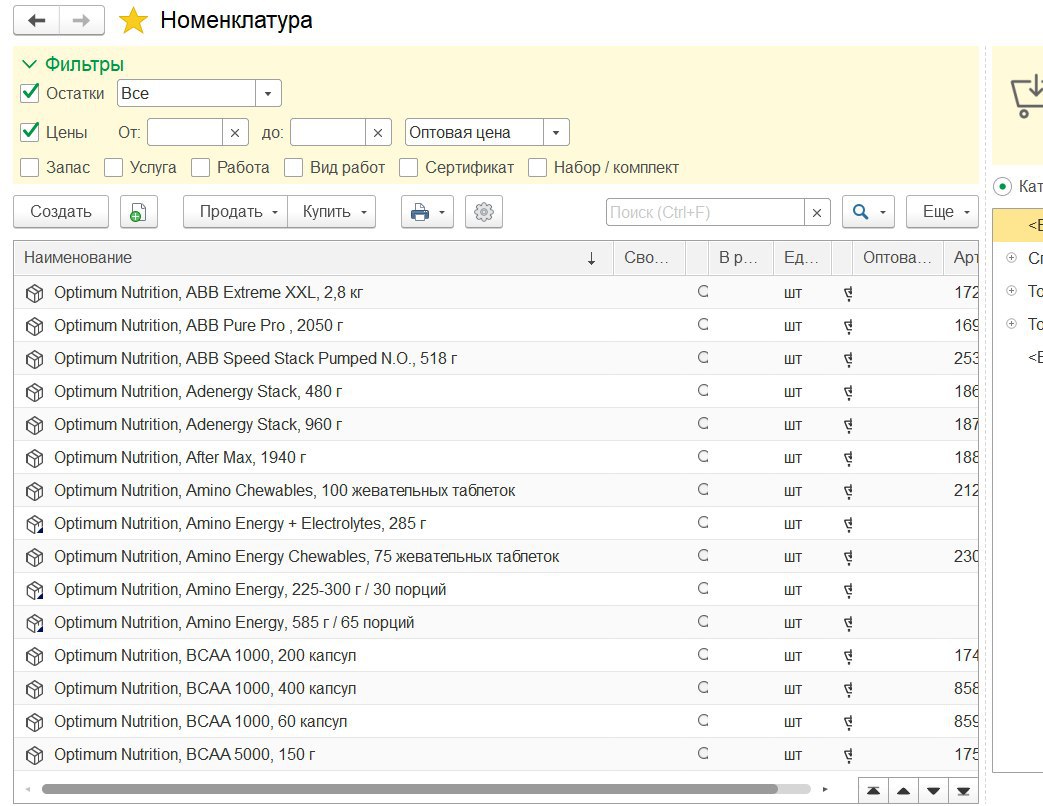Click the Создать button
This screenshot has width=1043, height=806.
tap(61, 212)
